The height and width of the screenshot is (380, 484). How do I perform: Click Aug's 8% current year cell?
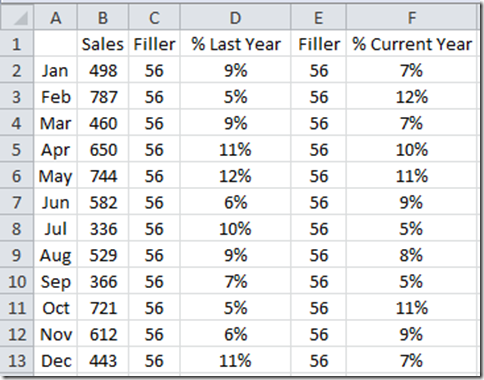tap(412, 255)
